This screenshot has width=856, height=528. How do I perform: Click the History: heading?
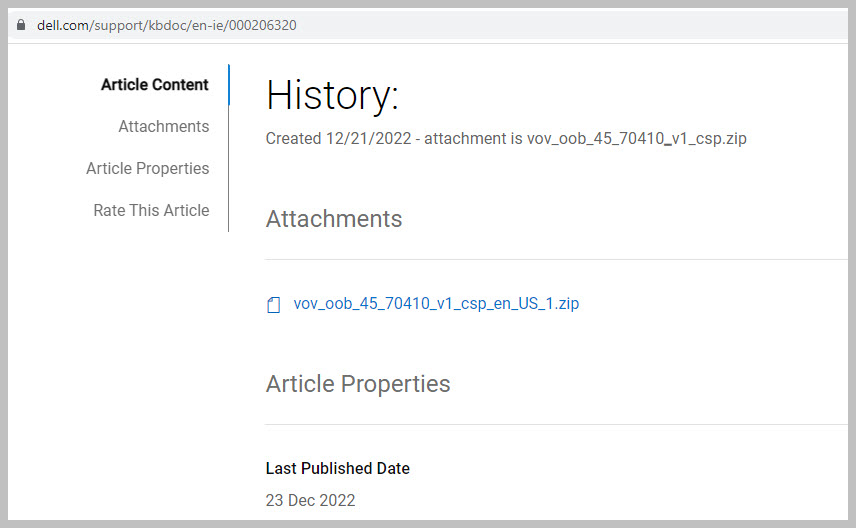pos(332,95)
